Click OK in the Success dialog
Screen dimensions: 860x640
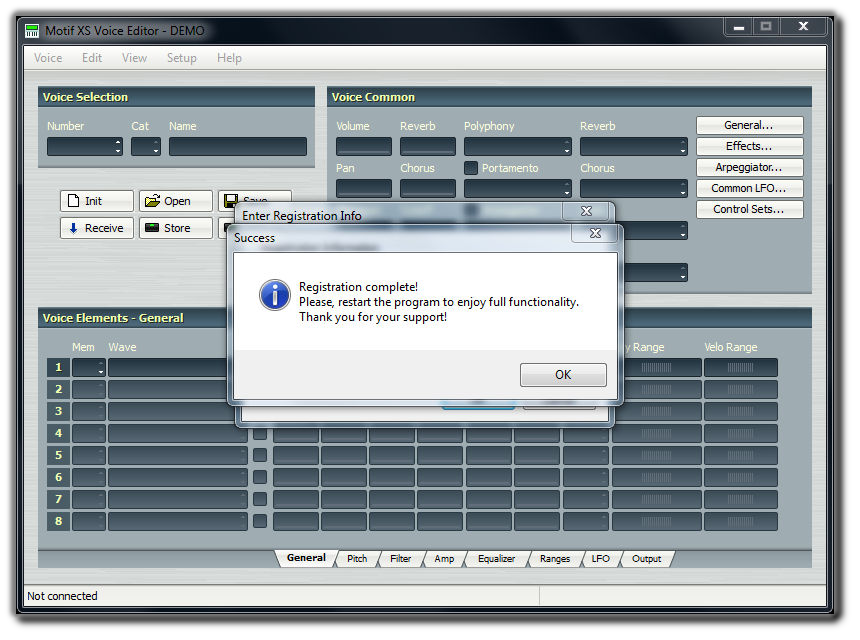click(x=563, y=375)
